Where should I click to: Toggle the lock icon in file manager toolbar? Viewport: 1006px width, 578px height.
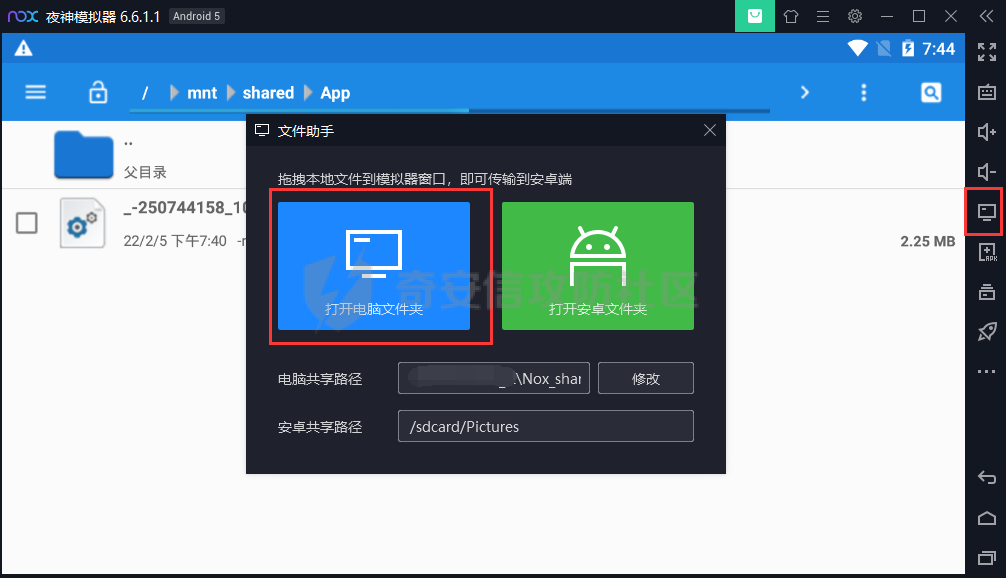coord(98,91)
